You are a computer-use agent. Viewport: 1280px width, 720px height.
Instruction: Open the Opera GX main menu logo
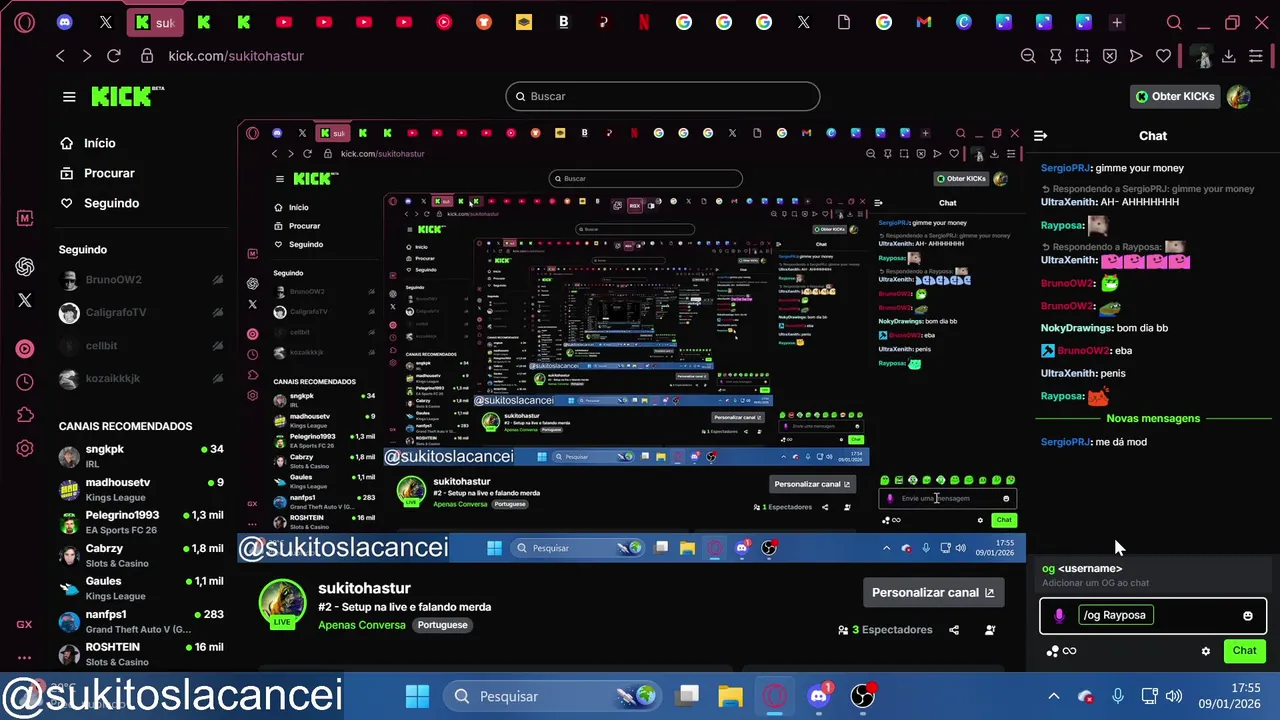pyautogui.click(x=24, y=22)
